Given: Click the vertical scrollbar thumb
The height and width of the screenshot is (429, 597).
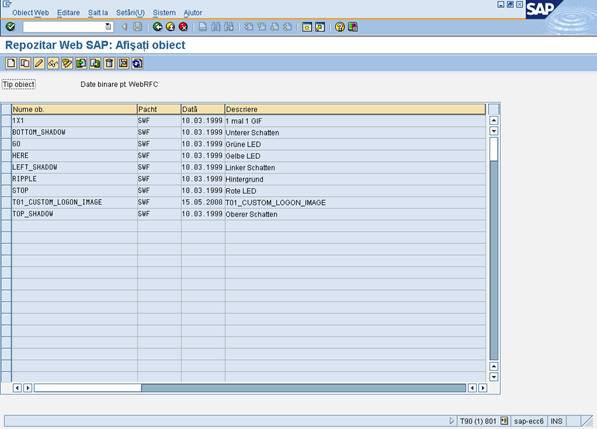Looking at the screenshot, I should click(x=494, y=149).
